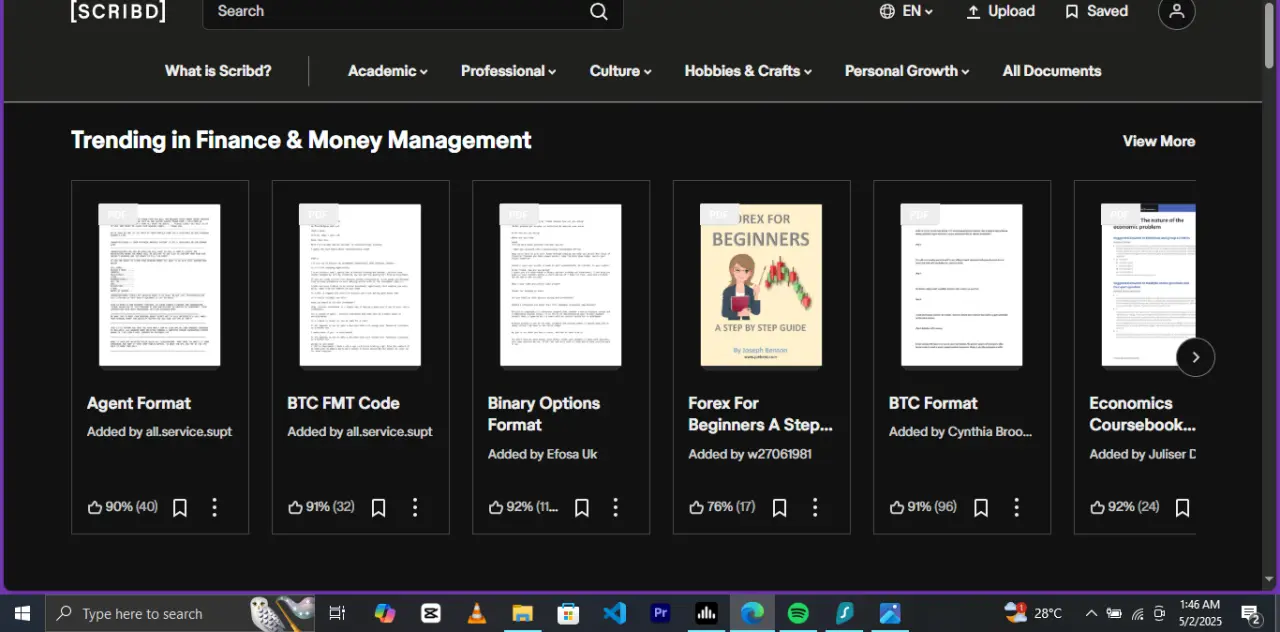
Task: Click thumbs-up on BTC FMT Code card
Action: [x=295, y=507]
